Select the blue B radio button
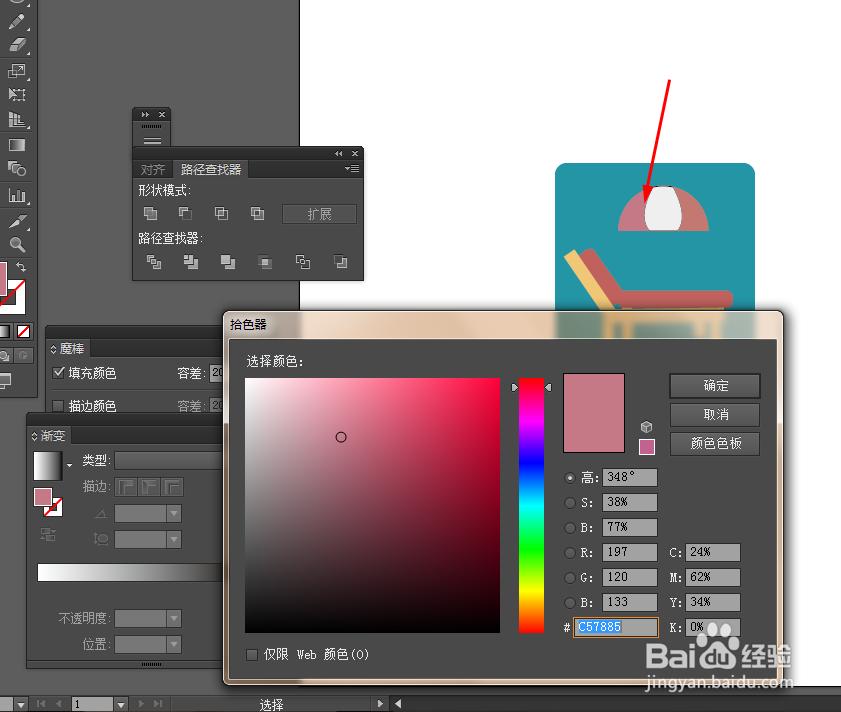 [570, 603]
